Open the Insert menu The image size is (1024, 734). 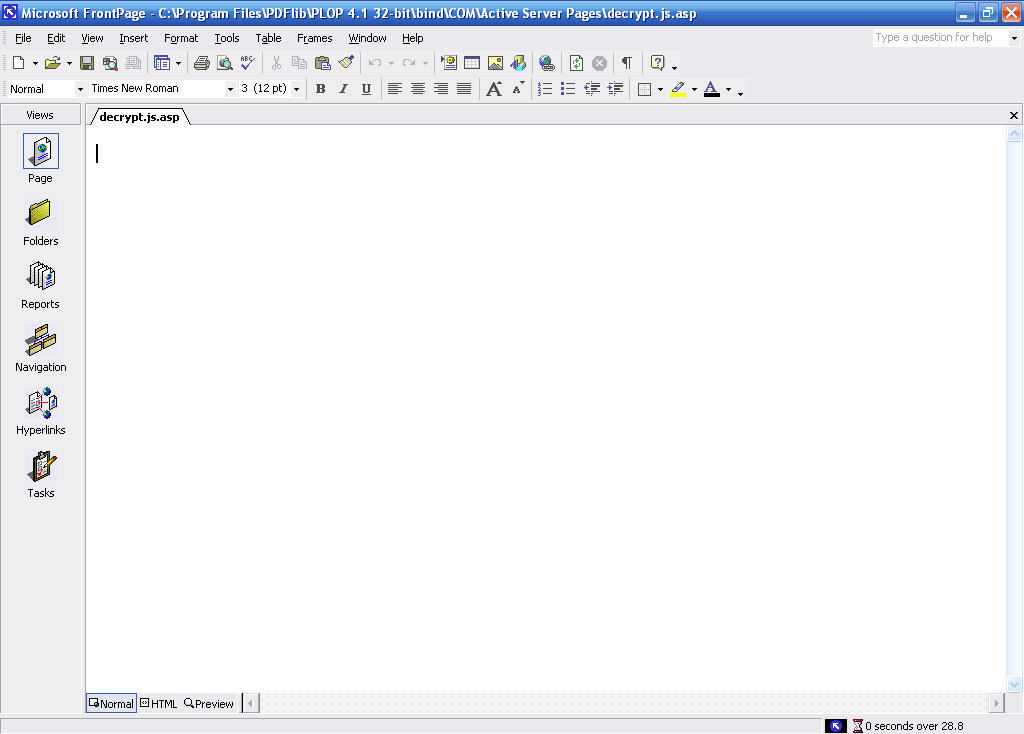tap(133, 39)
